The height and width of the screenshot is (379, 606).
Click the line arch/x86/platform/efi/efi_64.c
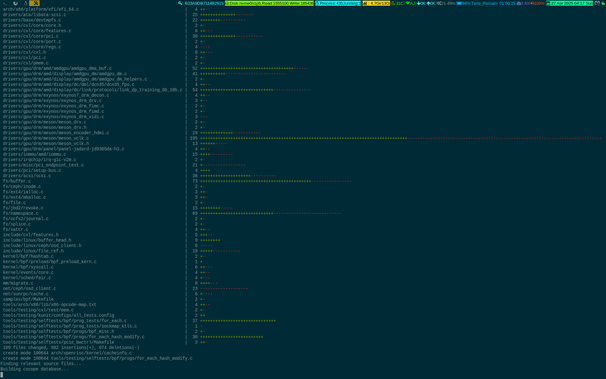tap(41, 9)
